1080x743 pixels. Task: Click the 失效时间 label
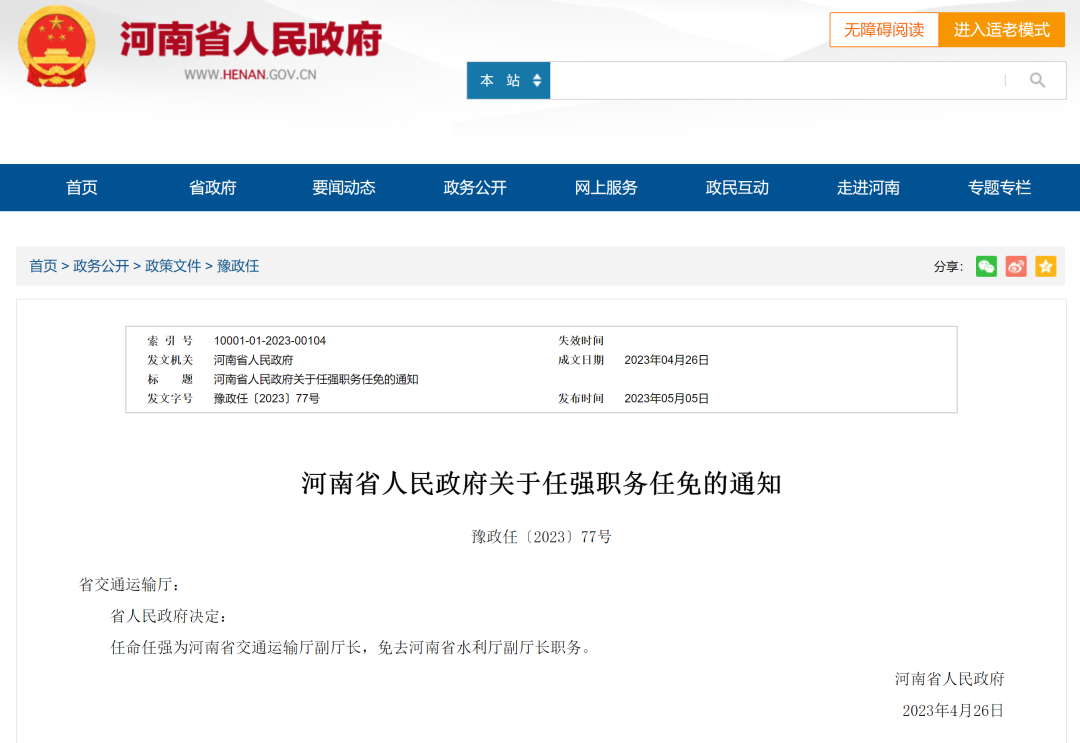581,341
